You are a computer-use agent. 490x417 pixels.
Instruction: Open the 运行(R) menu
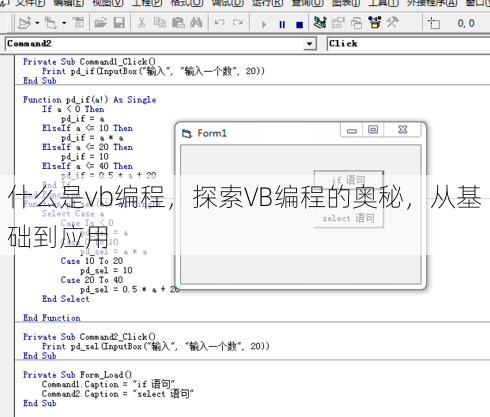tap(268, 3)
